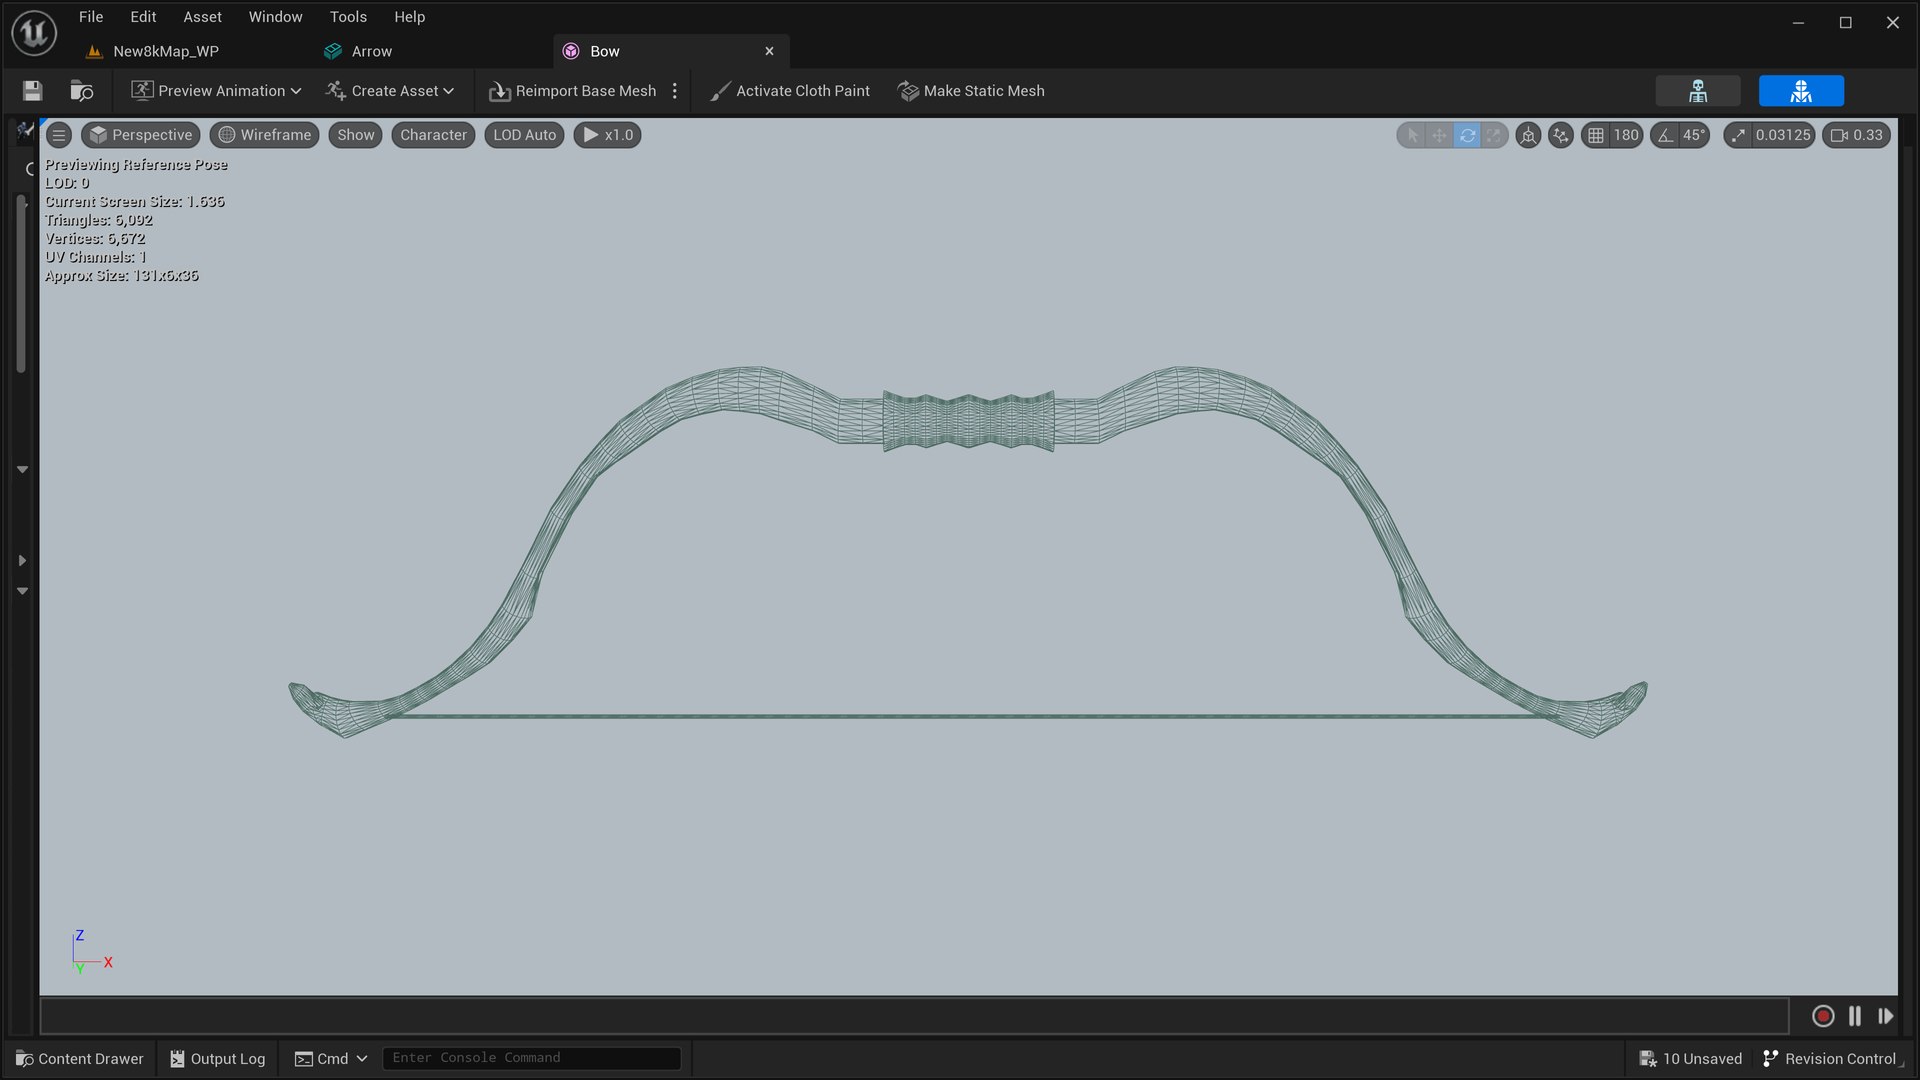The height and width of the screenshot is (1080, 1920).
Task: Open the Preview Animation dropdown
Action: (x=216, y=91)
